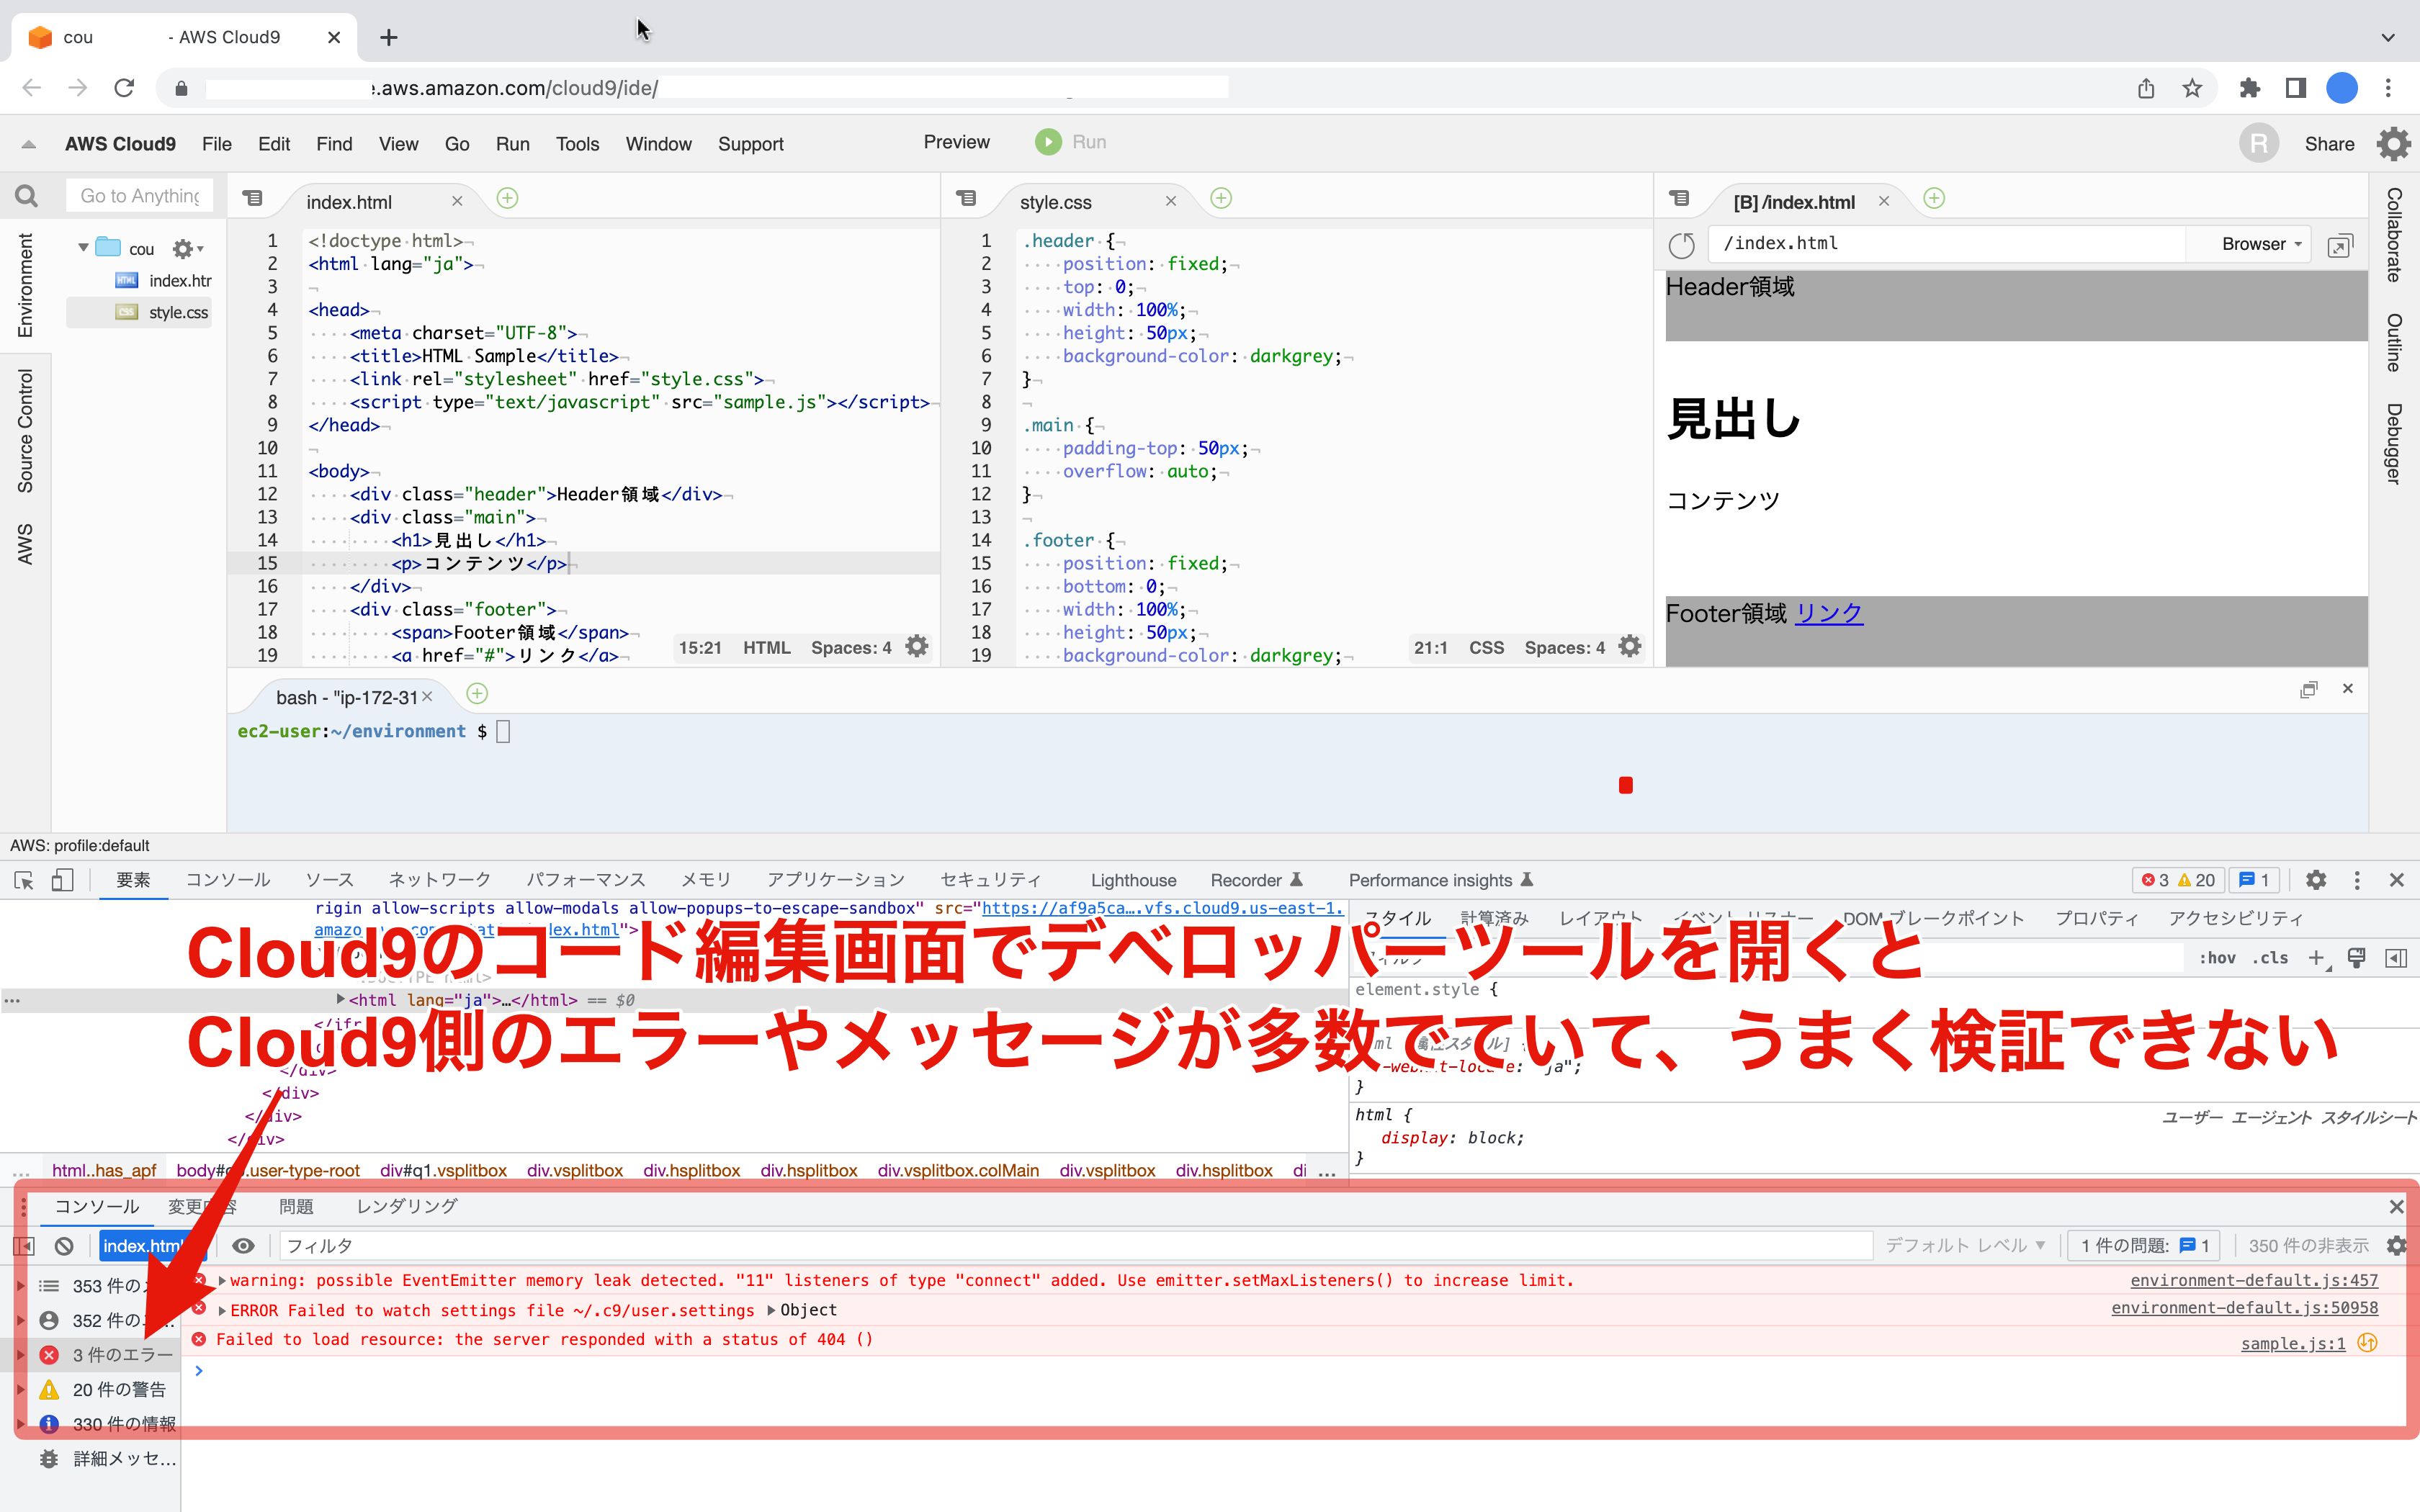Click the console filter field
This screenshot has width=2420, height=1512.
click(x=1075, y=1246)
